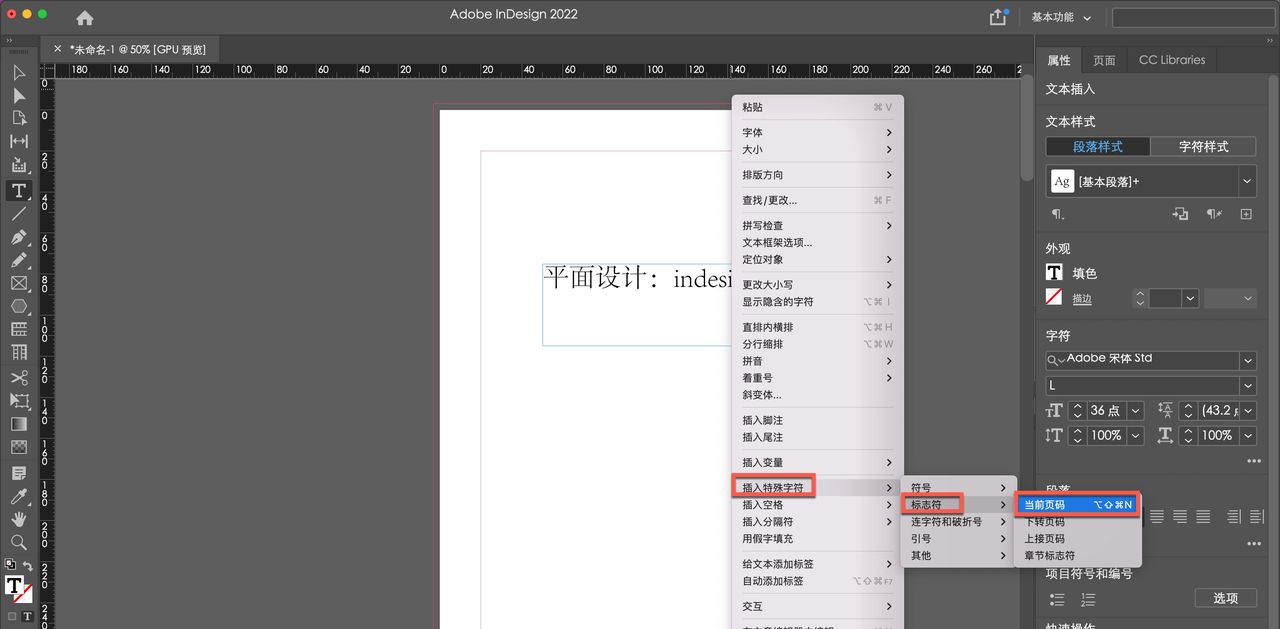Enable bulleted list formatting
This screenshot has width=1280, height=629.
[1056, 599]
